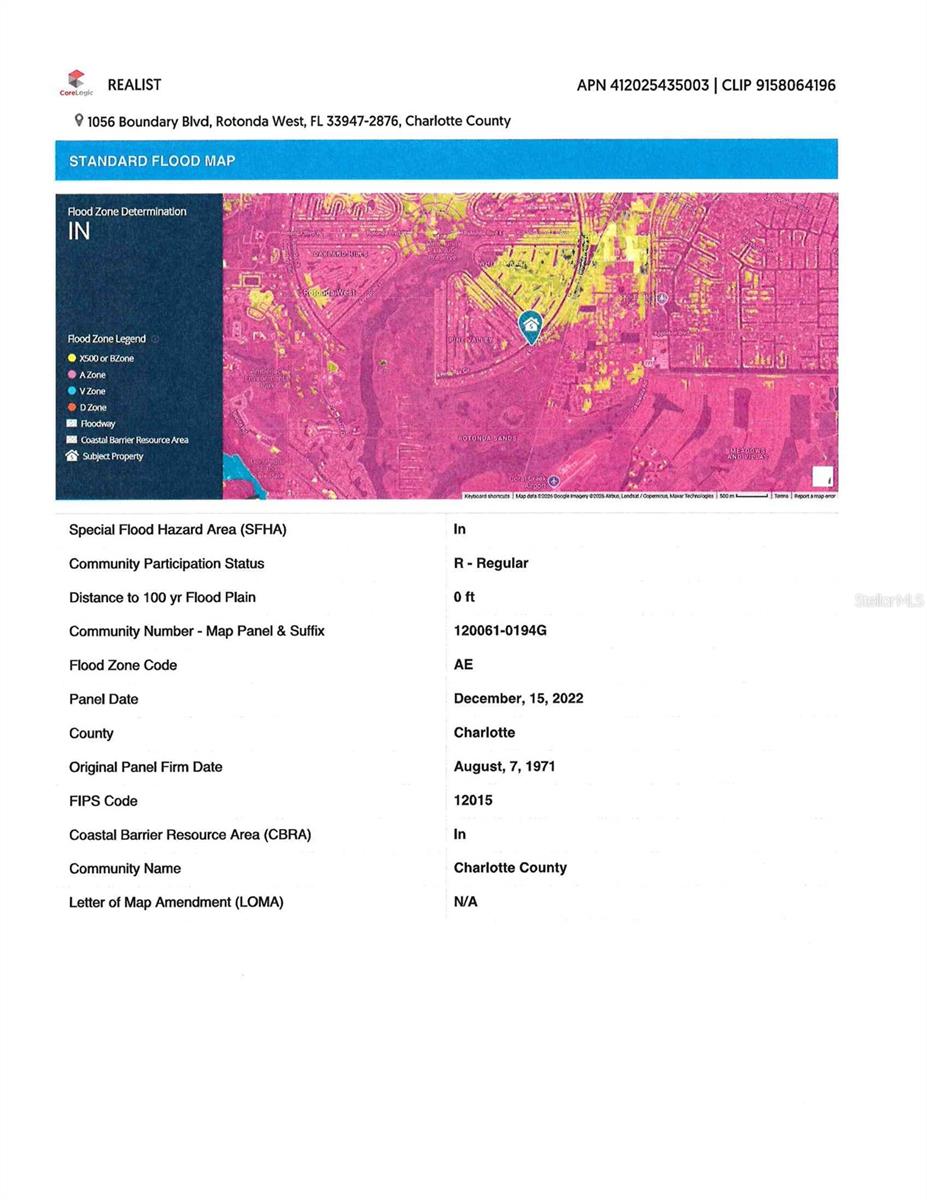The width and height of the screenshot is (927, 1200).
Task: Click Report a map error link
Action: (x=815, y=496)
